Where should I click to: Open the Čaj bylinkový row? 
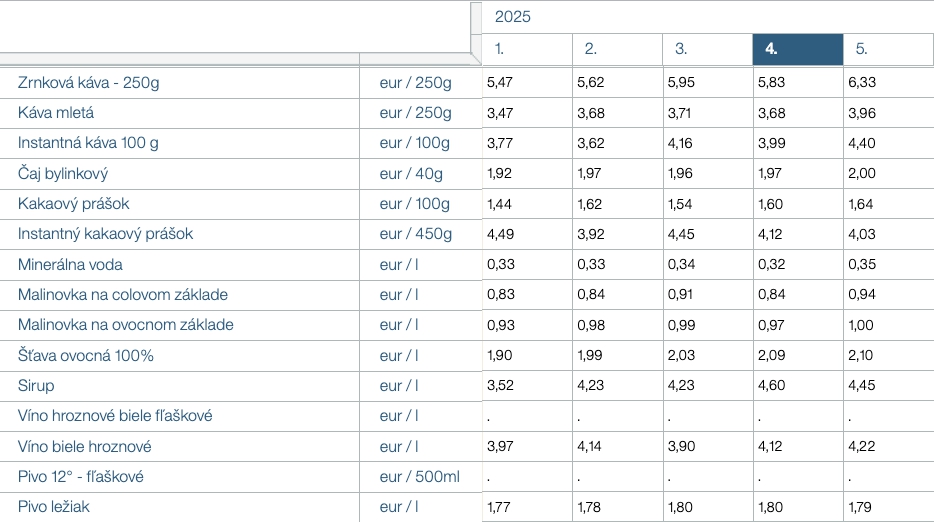(62, 174)
